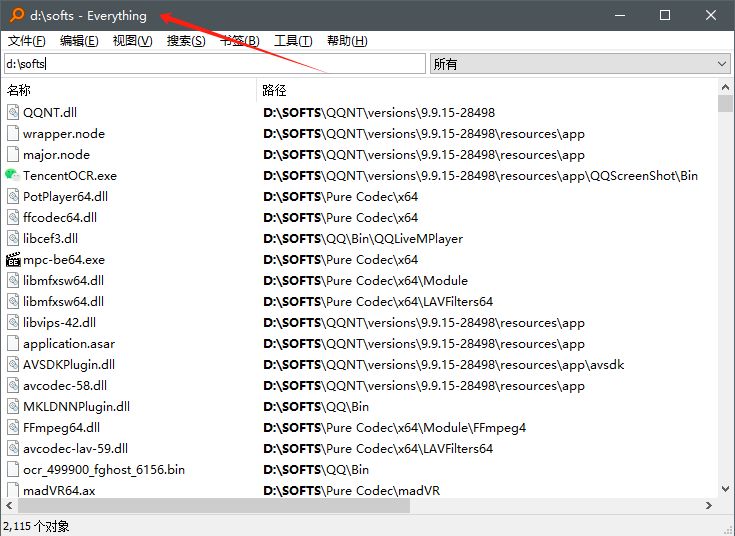Click the vertical scrollbar up arrow
The image size is (735, 536).
pyautogui.click(x=725, y=87)
